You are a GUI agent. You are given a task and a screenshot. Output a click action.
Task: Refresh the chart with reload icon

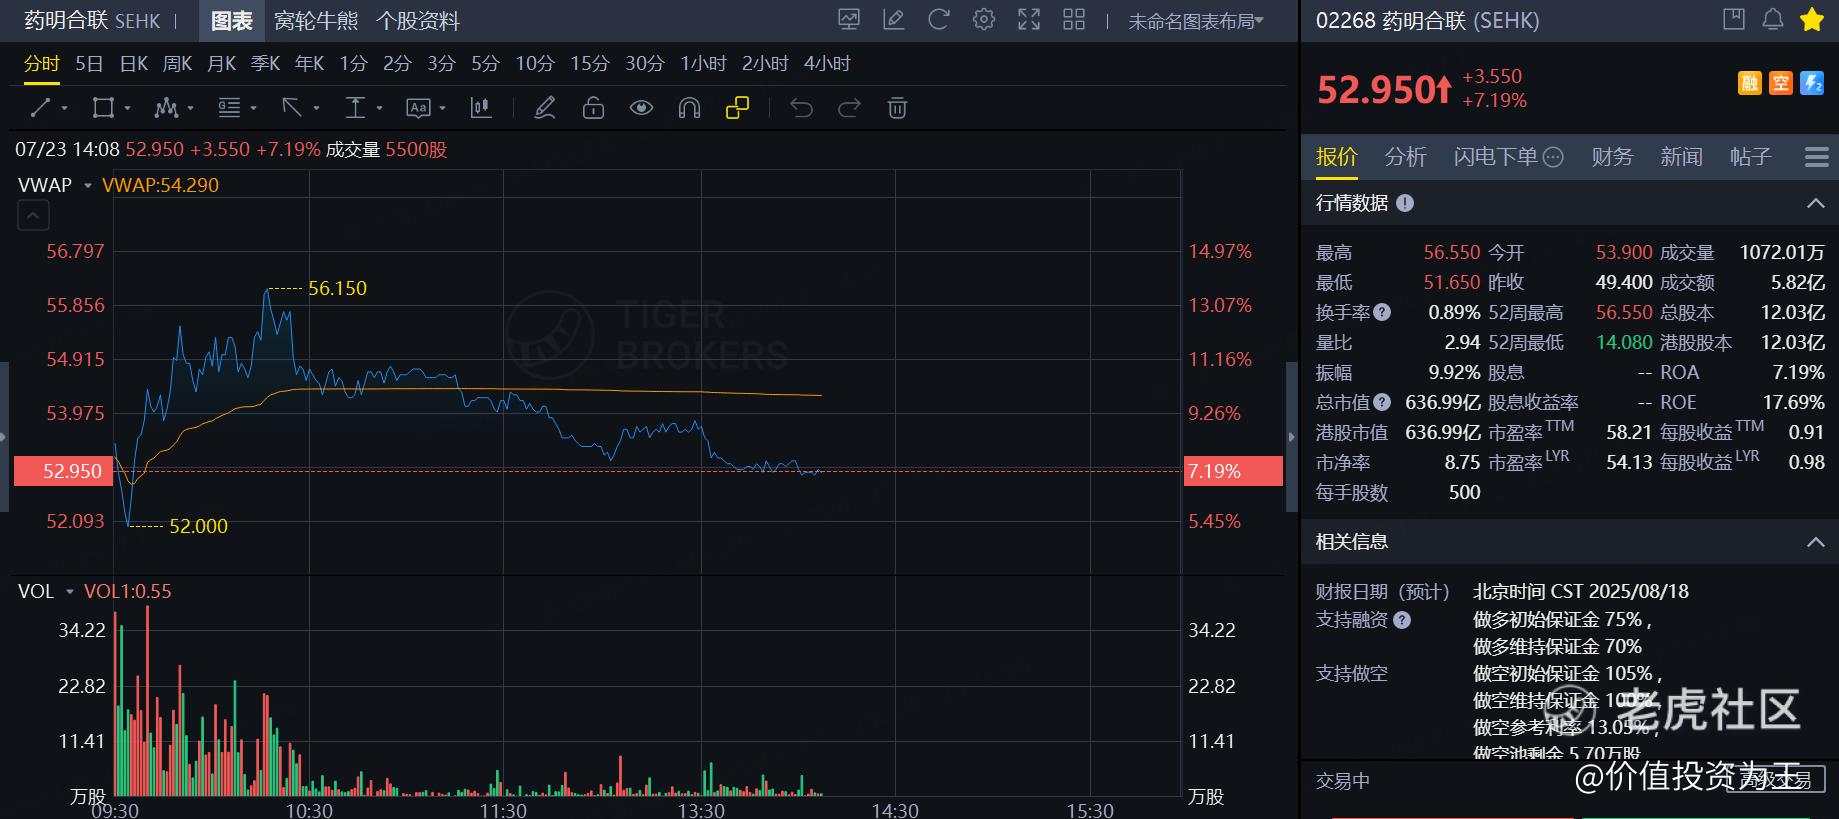938,19
